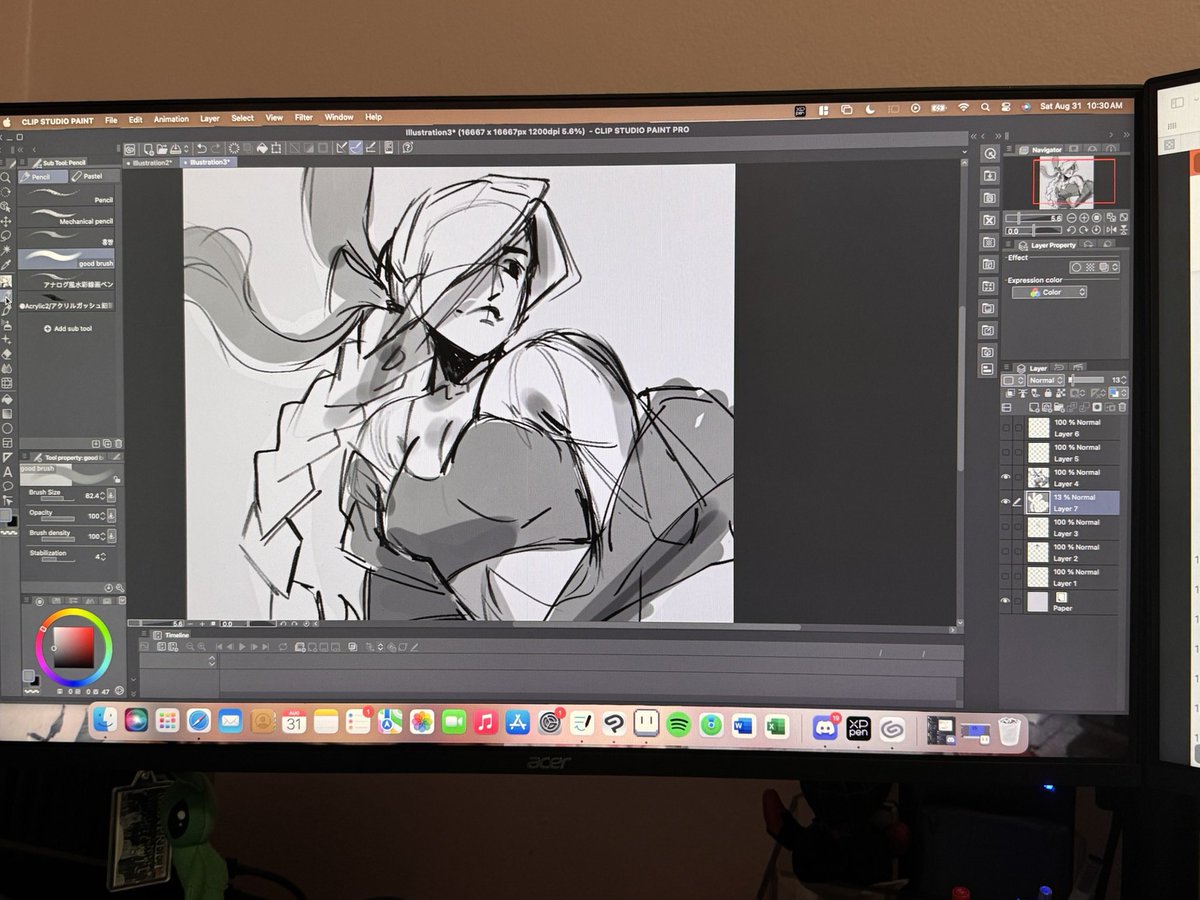The image size is (1200, 900).
Task: Click the help question mark command bar icon
Action: (x=407, y=147)
